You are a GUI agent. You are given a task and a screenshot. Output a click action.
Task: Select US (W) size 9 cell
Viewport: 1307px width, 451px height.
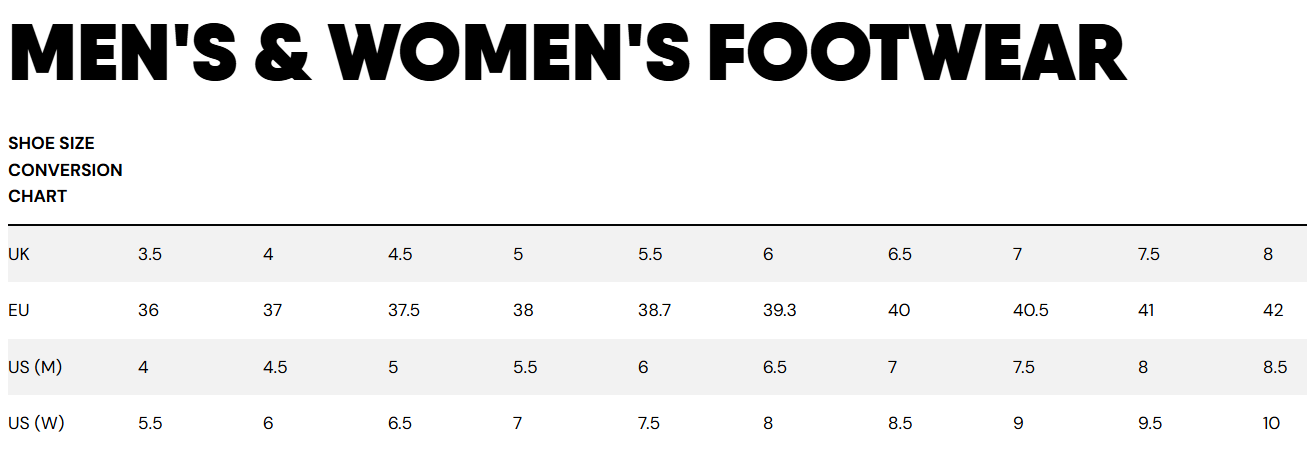coord(1018,423)
